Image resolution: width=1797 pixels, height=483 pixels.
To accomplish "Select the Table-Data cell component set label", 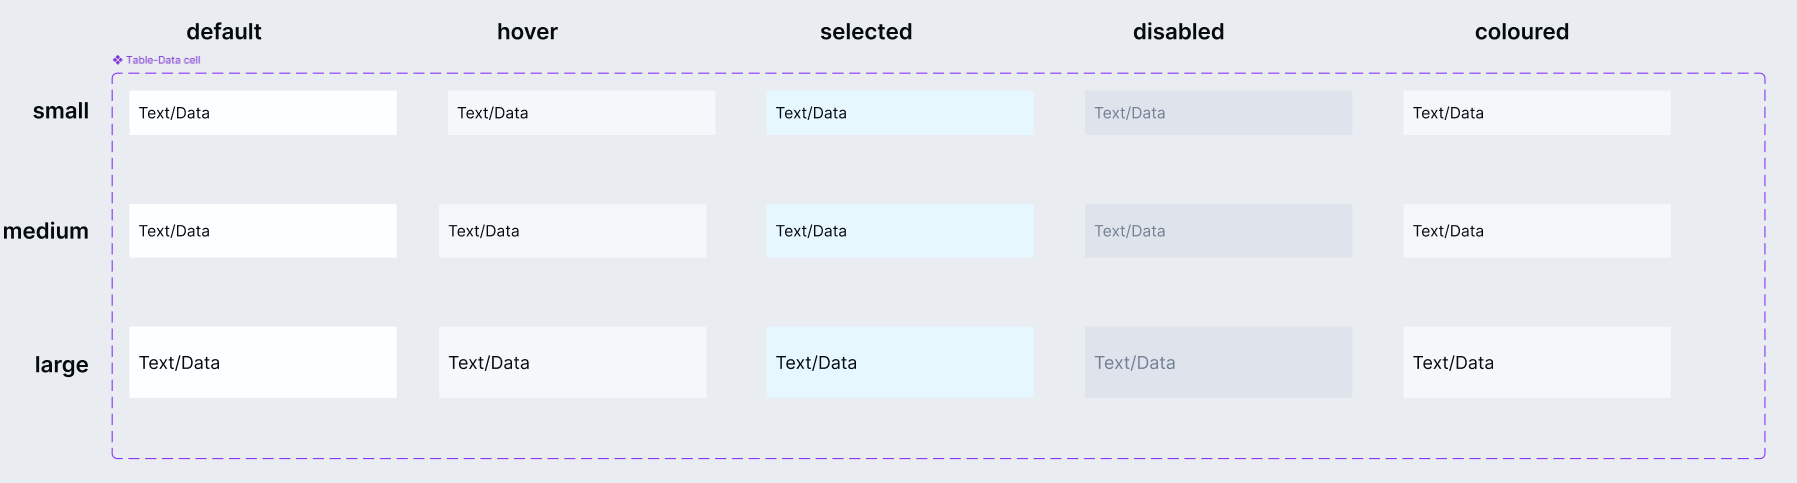I will 163,60.
